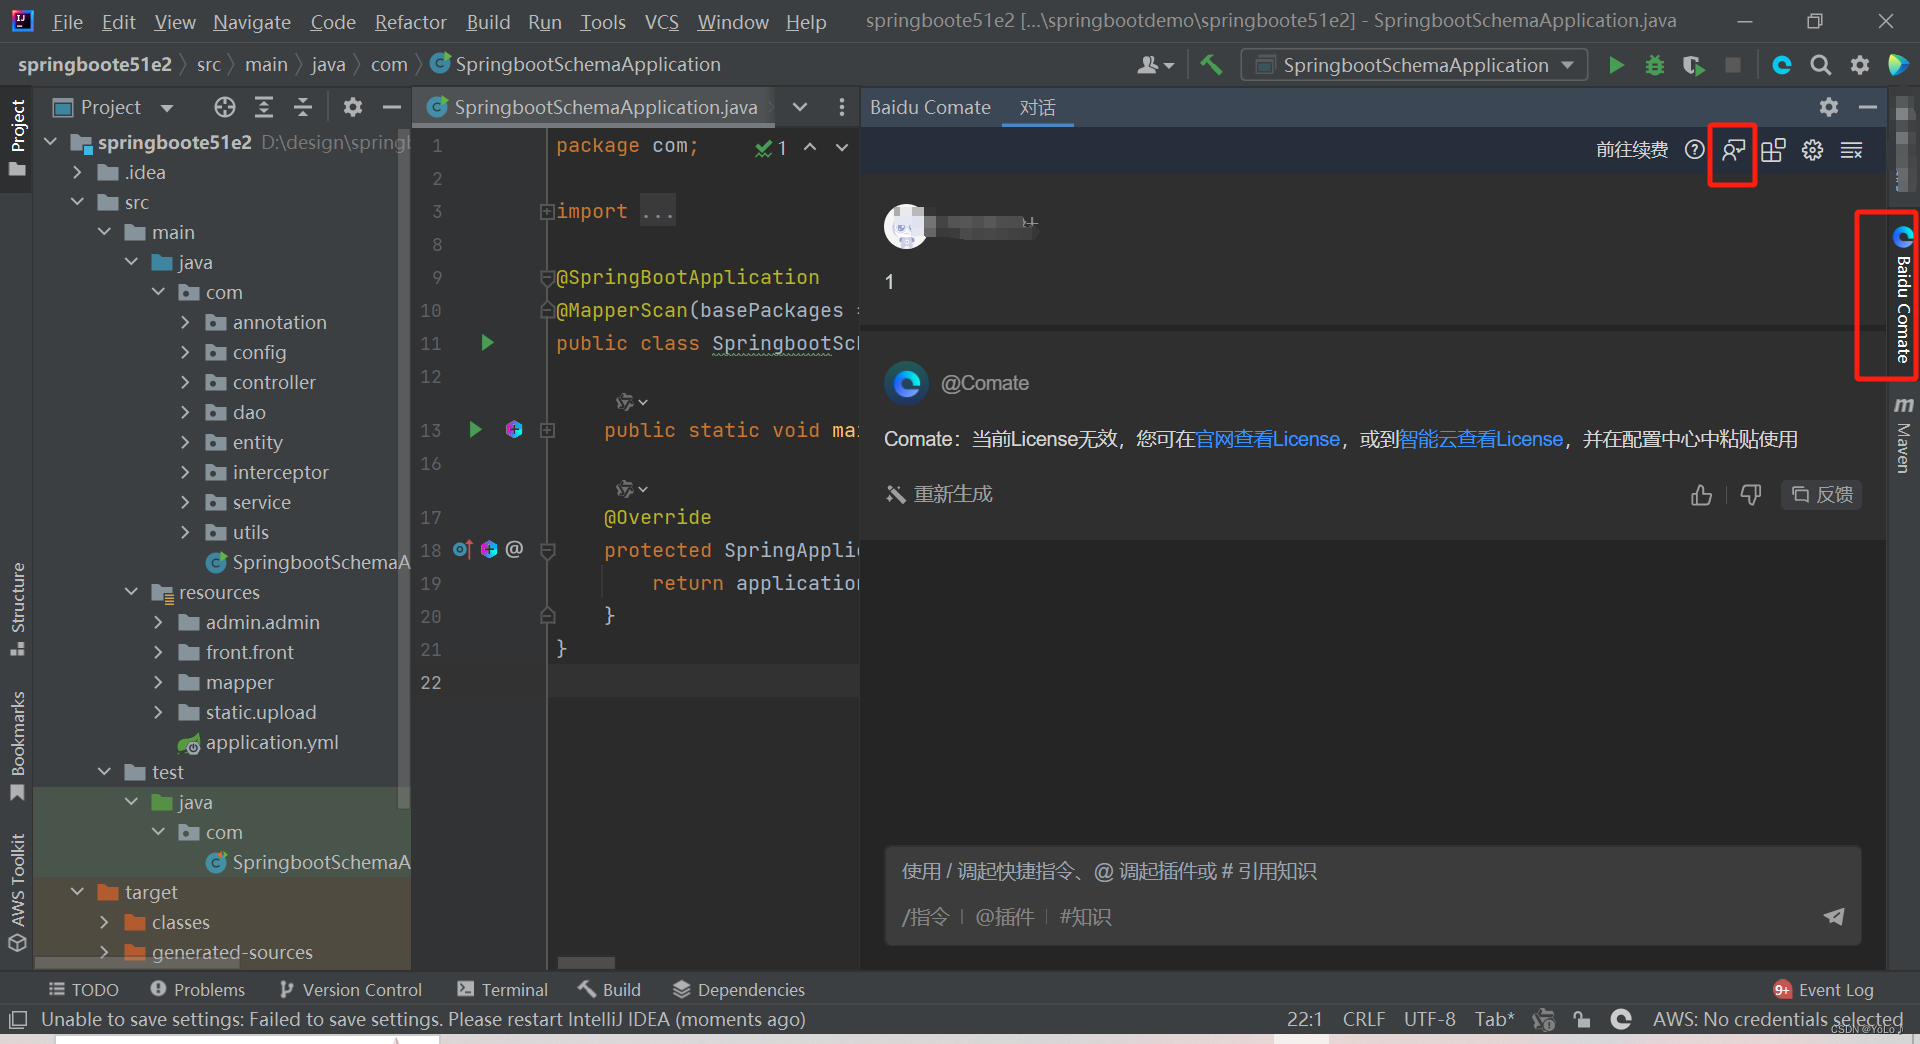Viewport: 1920px width, 1044px height.
Task: Click the 智能云查看License link
Action: (x=1480, y=439)
